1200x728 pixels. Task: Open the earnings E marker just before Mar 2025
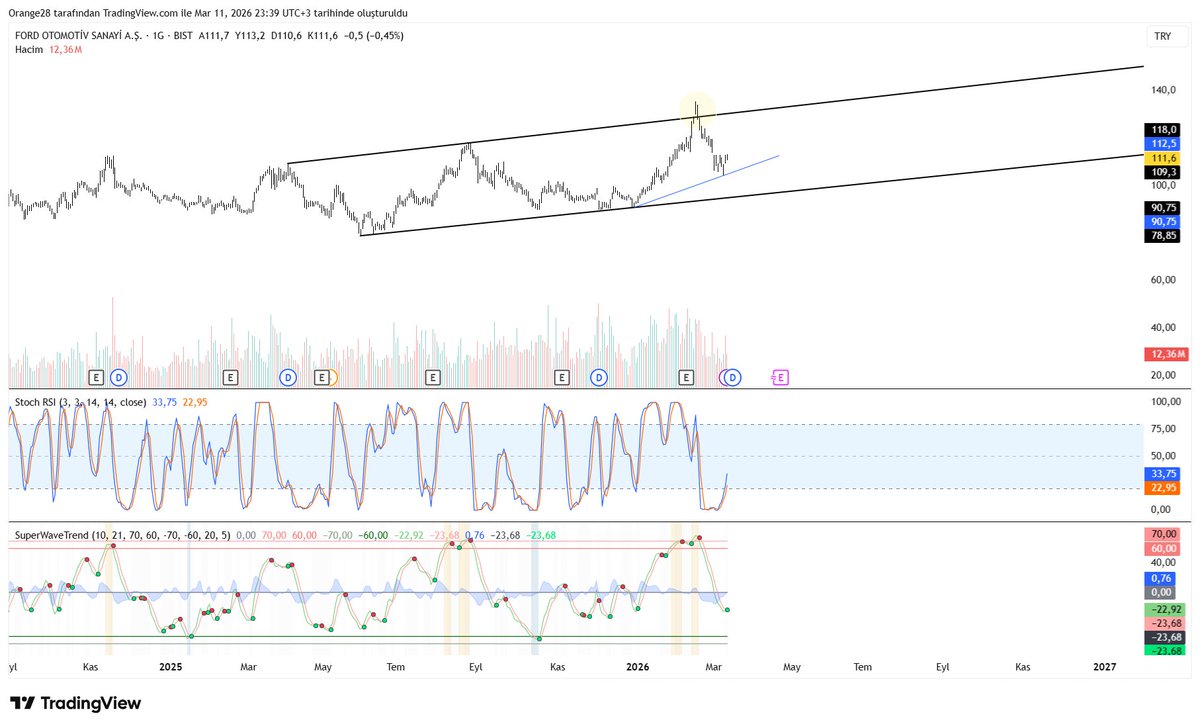(x=230, y=377)
